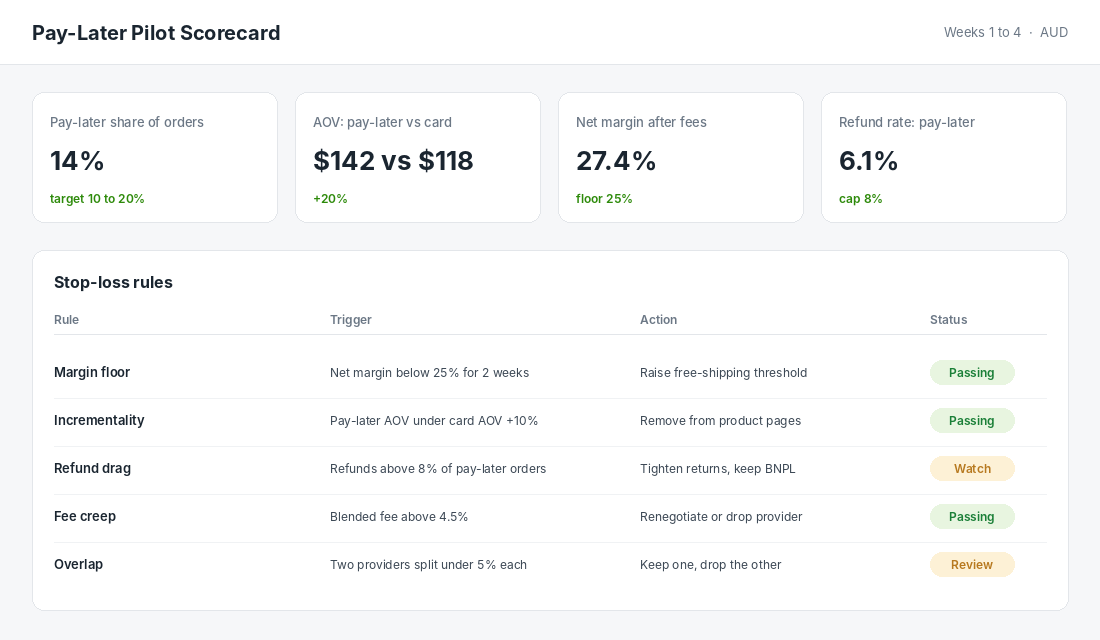Click 'Raise free-shipping threshold' action
The height and width of the screenshot is (640, 1100).
coord(723,373)
